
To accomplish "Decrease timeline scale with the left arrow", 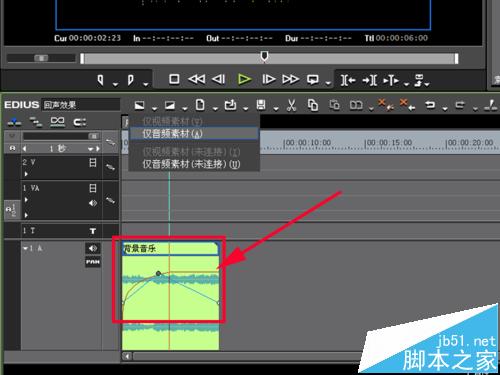I will pyautogui.click(x=25, y=149).
